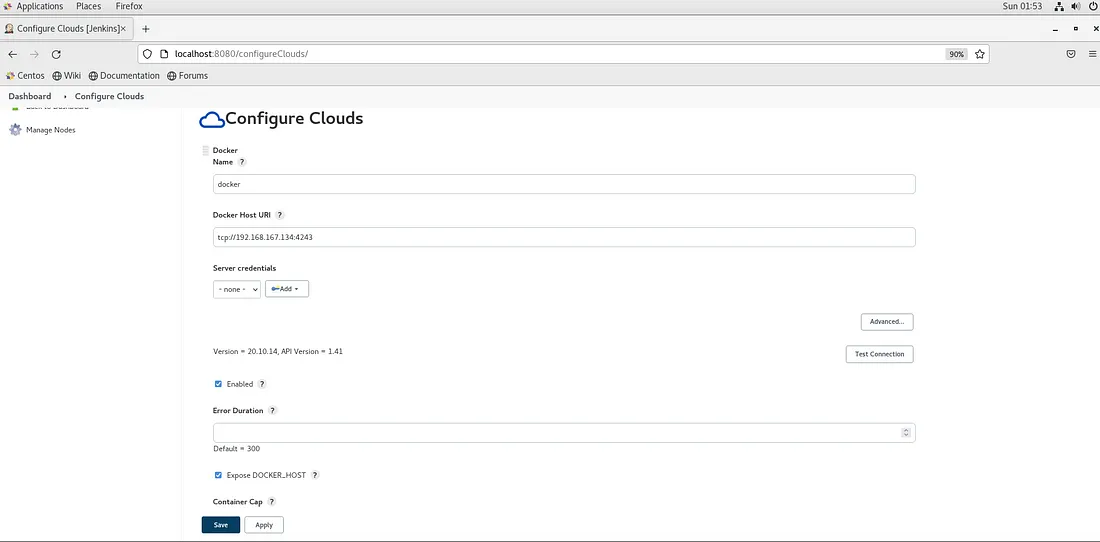The image size is (1100, 542).
Task: Go back with the browser back arrow
Action: pos(13,54)
